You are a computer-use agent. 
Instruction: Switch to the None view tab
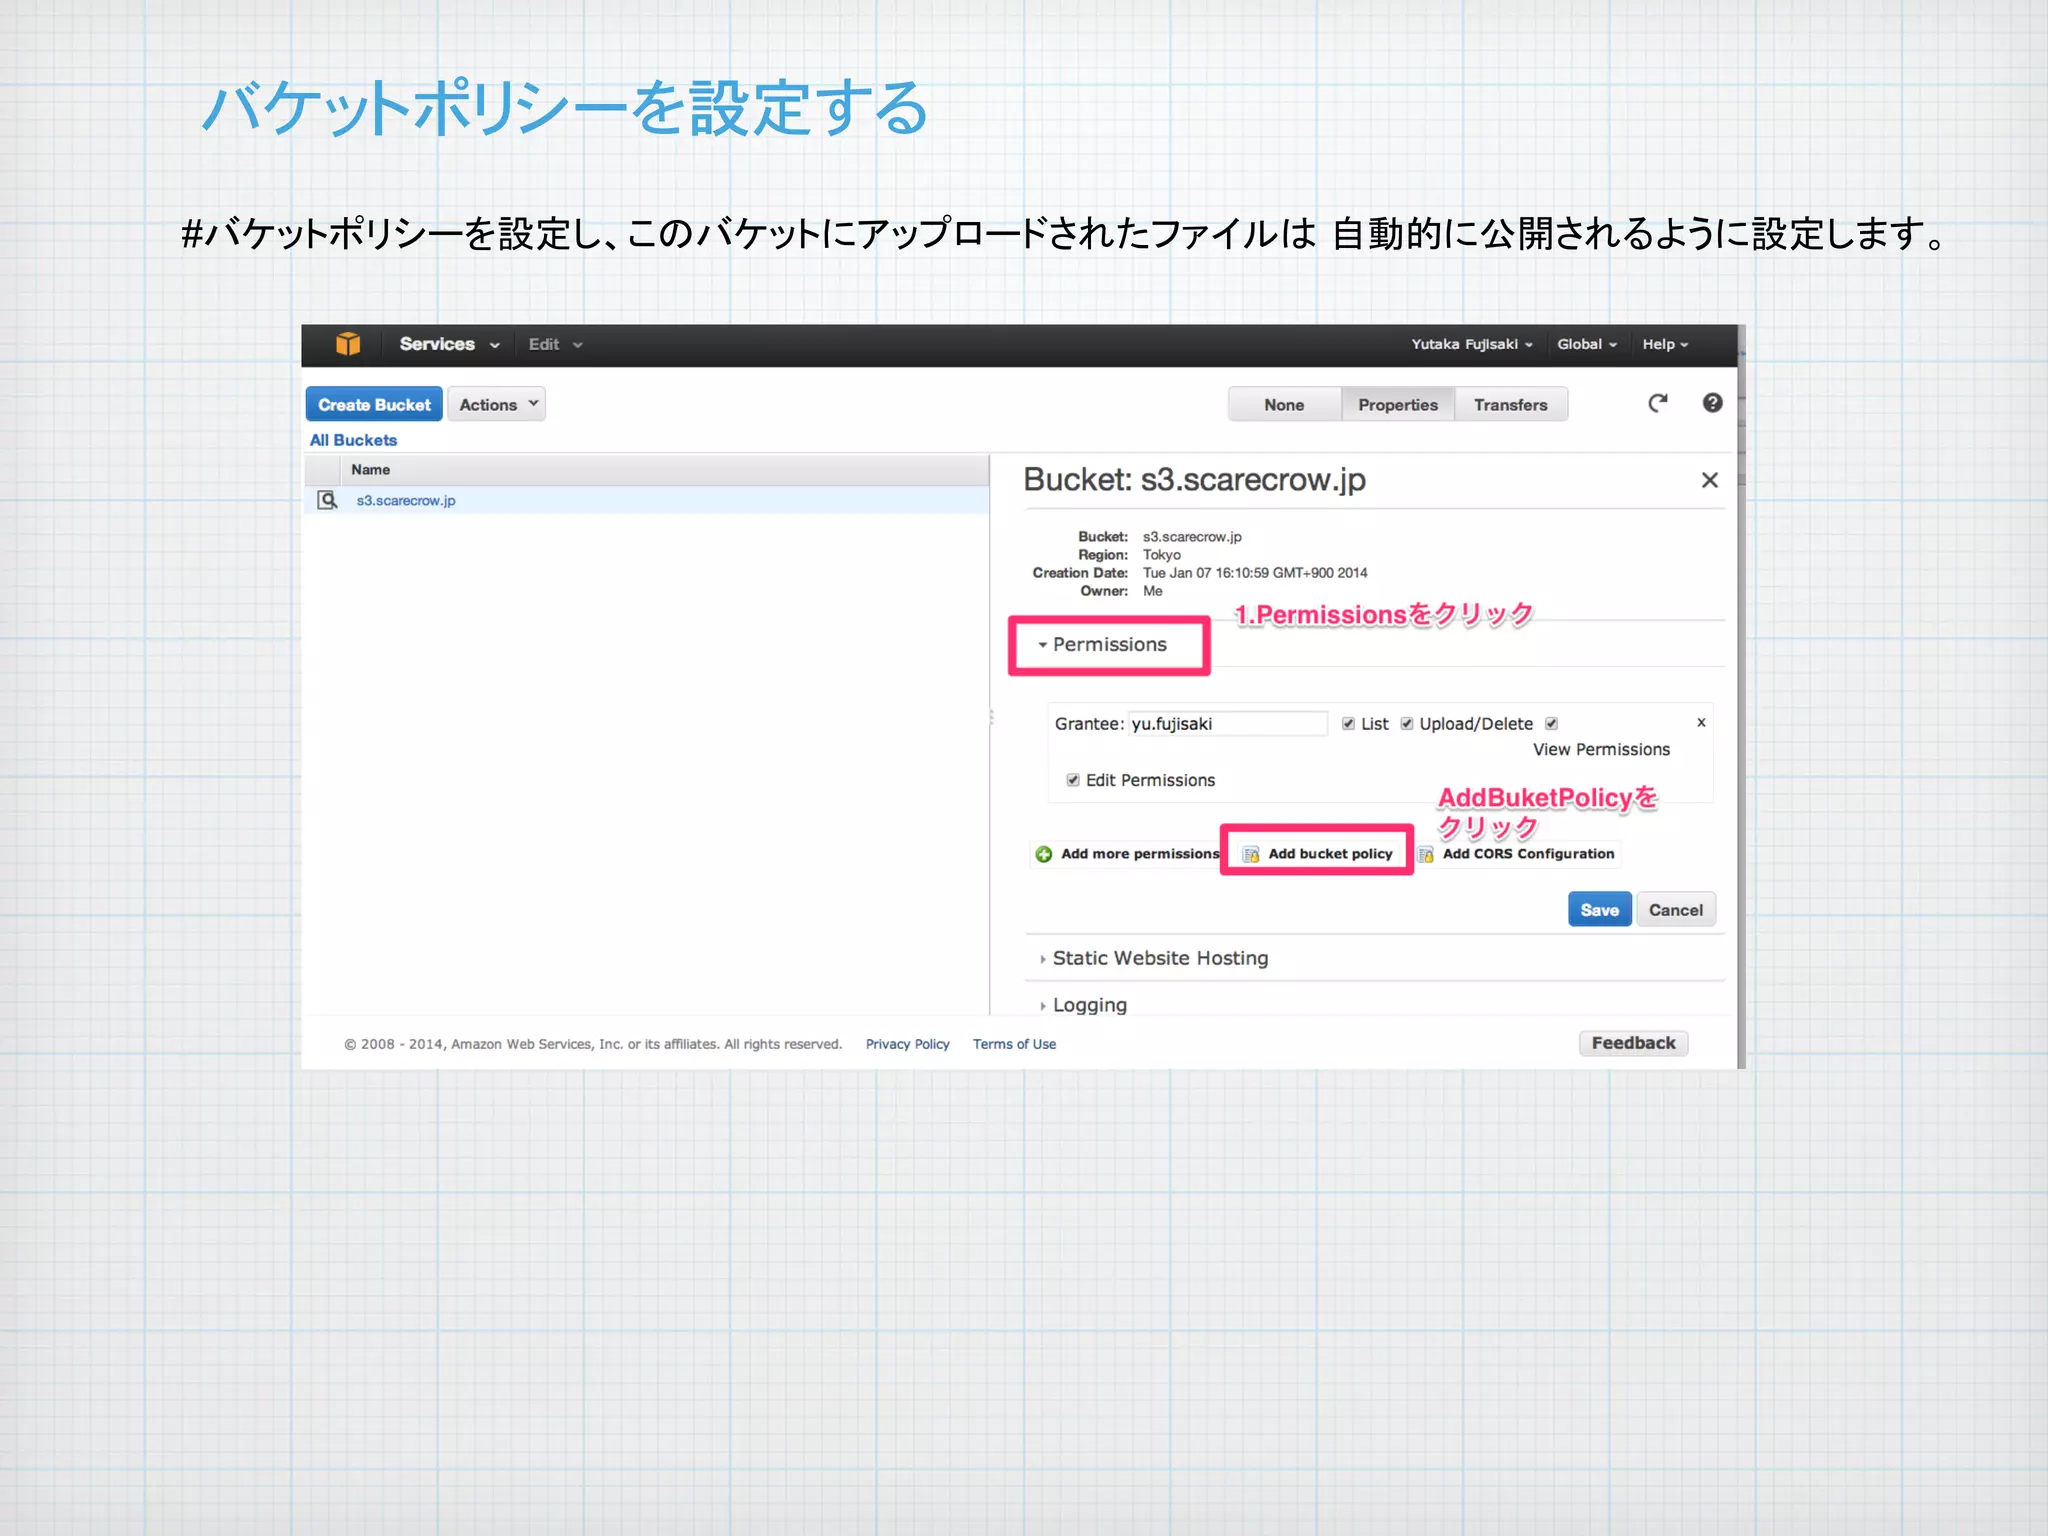(x=1284, y=405)
